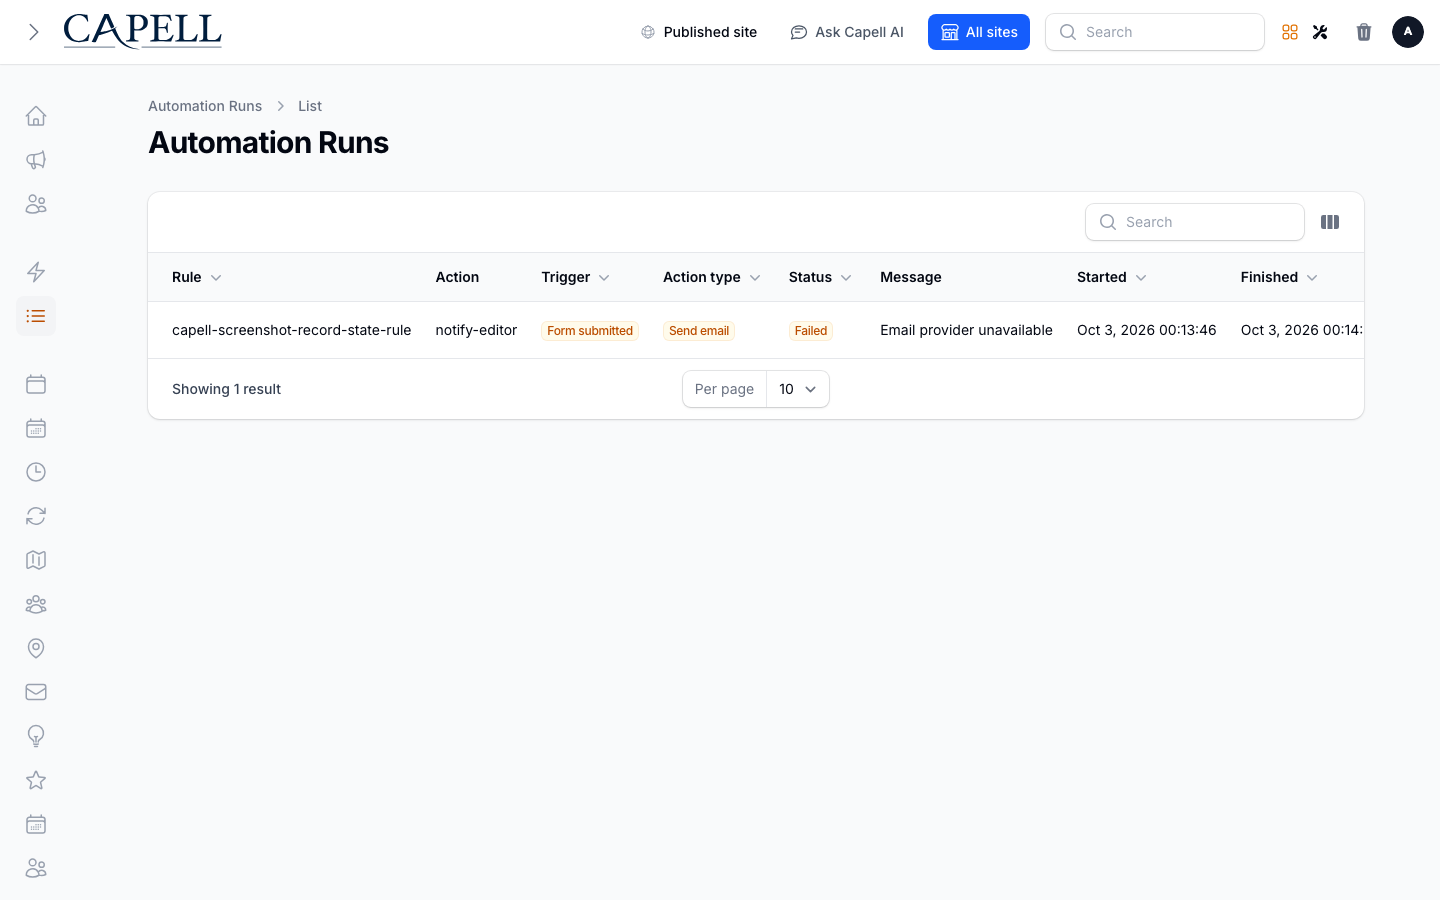Open the clock icon in sidebar
Screen dimensions: 1440x900
(36, 472)
